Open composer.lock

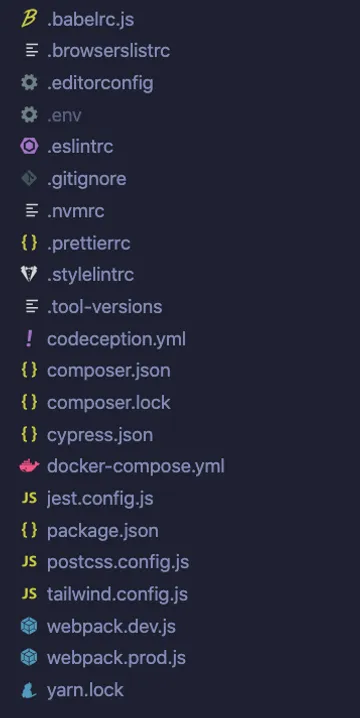[x=109, y=403]
